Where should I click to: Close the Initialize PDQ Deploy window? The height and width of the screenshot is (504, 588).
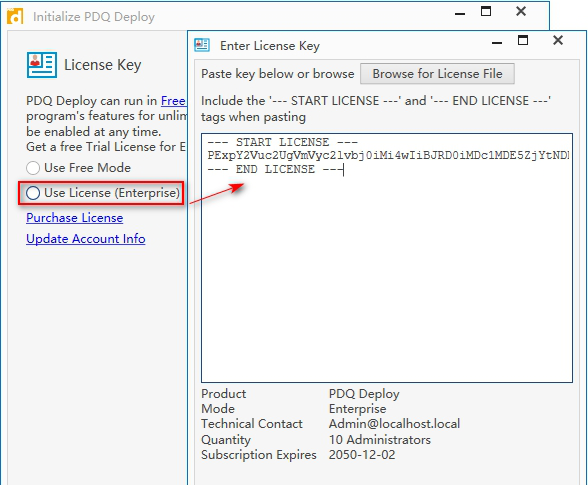pyautogui.click(x=521, y=11)
